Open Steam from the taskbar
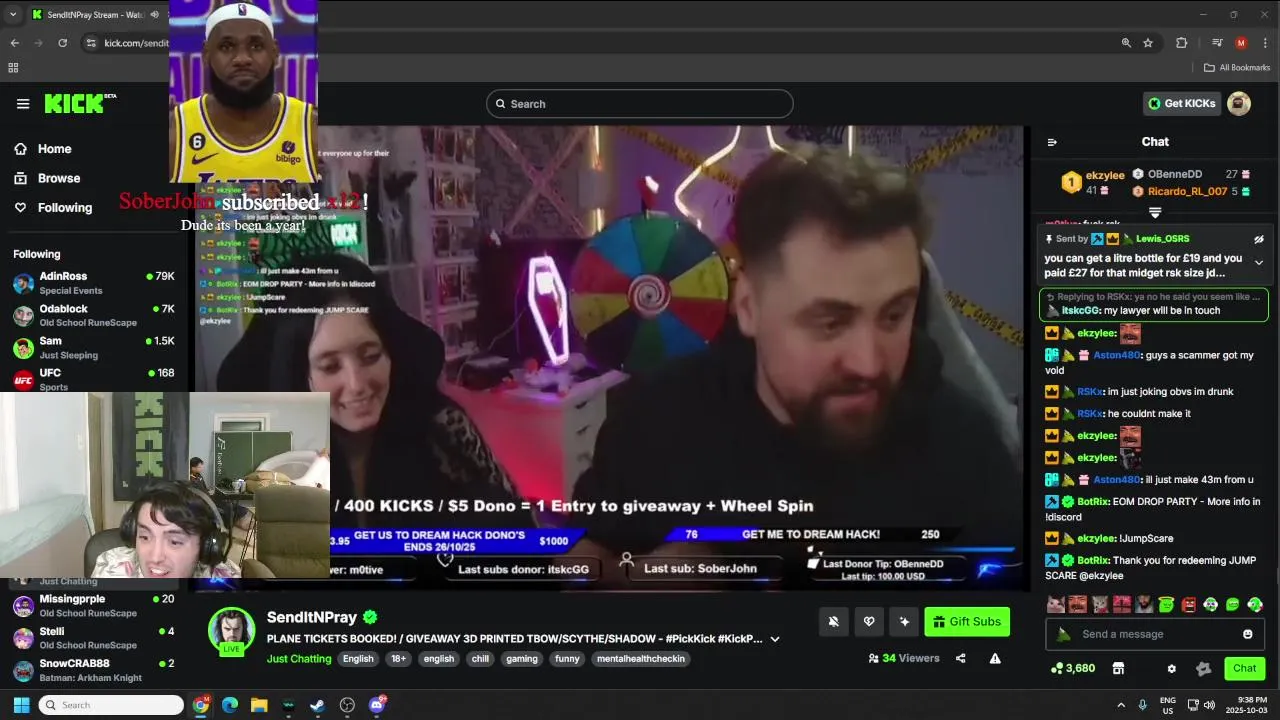The width and height of the screenshot is (1280, 720). [x=317, y=705]
